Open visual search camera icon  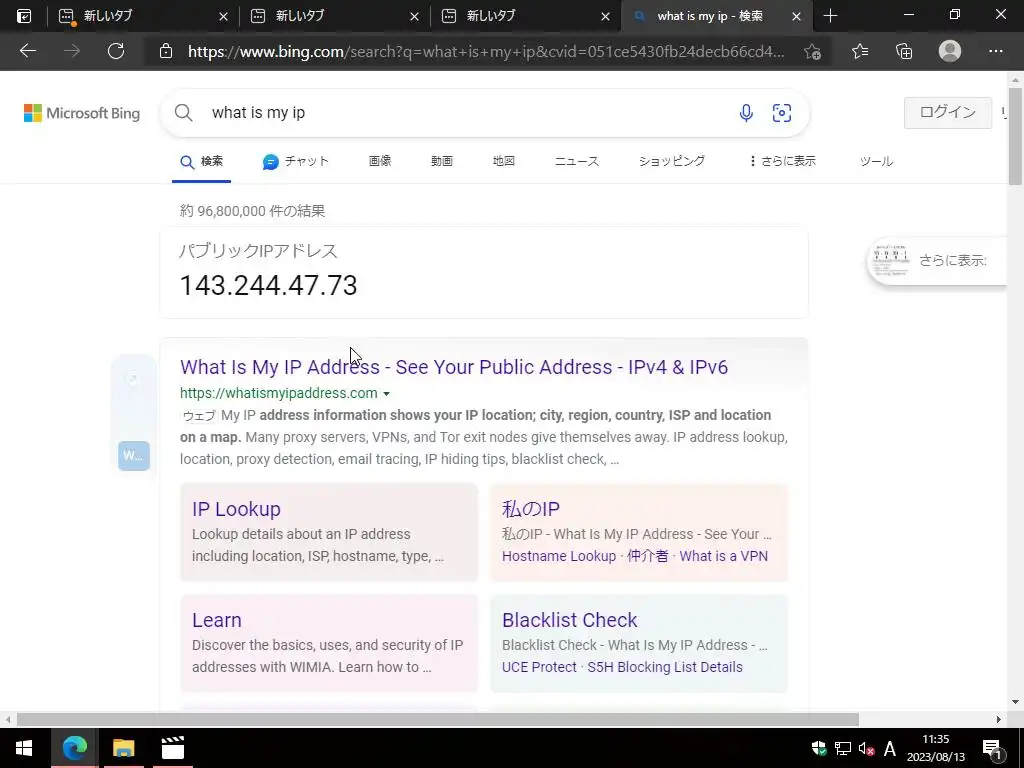tap(782, 113)
